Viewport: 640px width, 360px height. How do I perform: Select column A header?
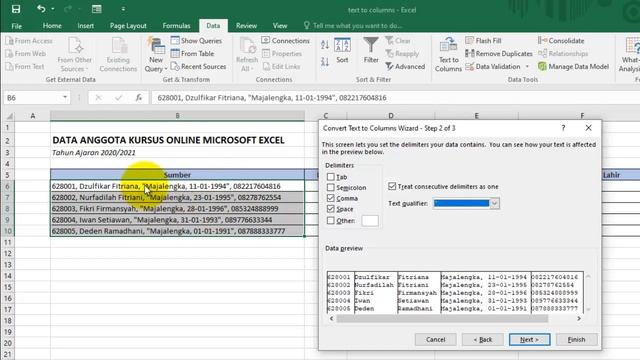point(33,116)
